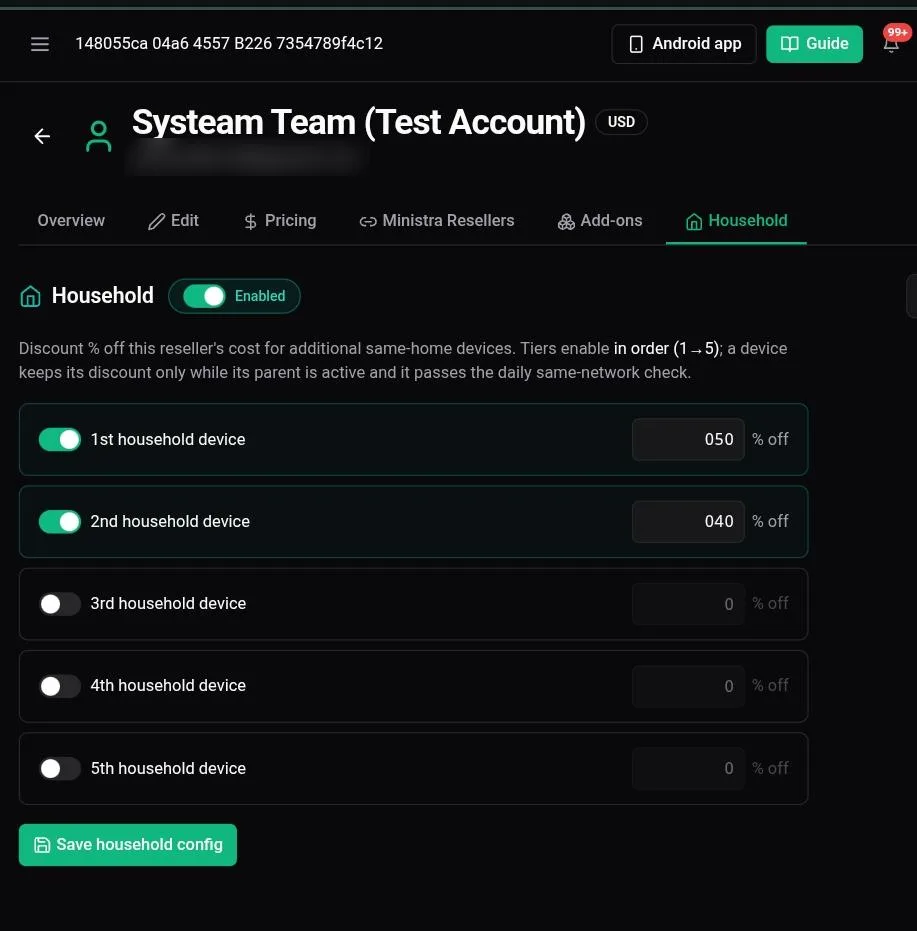917x931 pixels.
Task: Click the 2nd household device label
Action: pos(170,521)
